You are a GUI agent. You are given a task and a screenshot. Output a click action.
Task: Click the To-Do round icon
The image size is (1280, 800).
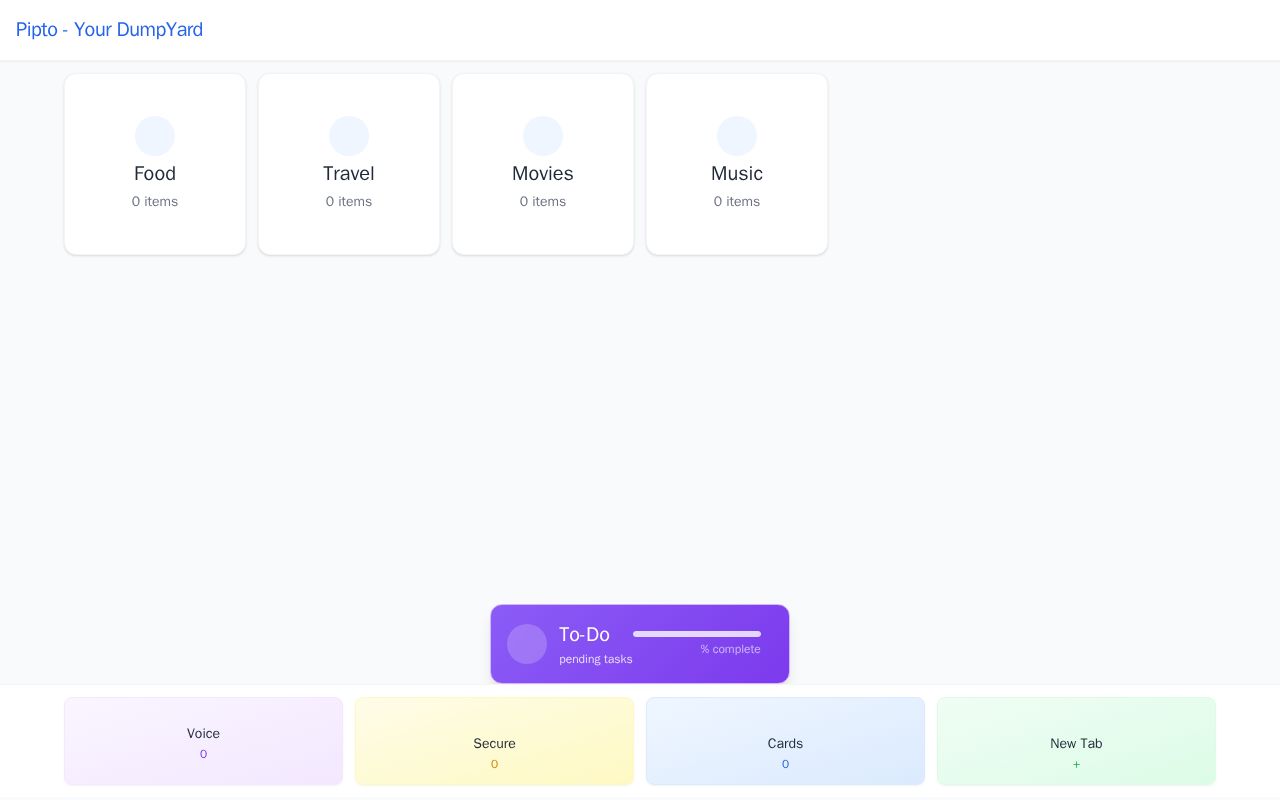click(x=527, y=644)
